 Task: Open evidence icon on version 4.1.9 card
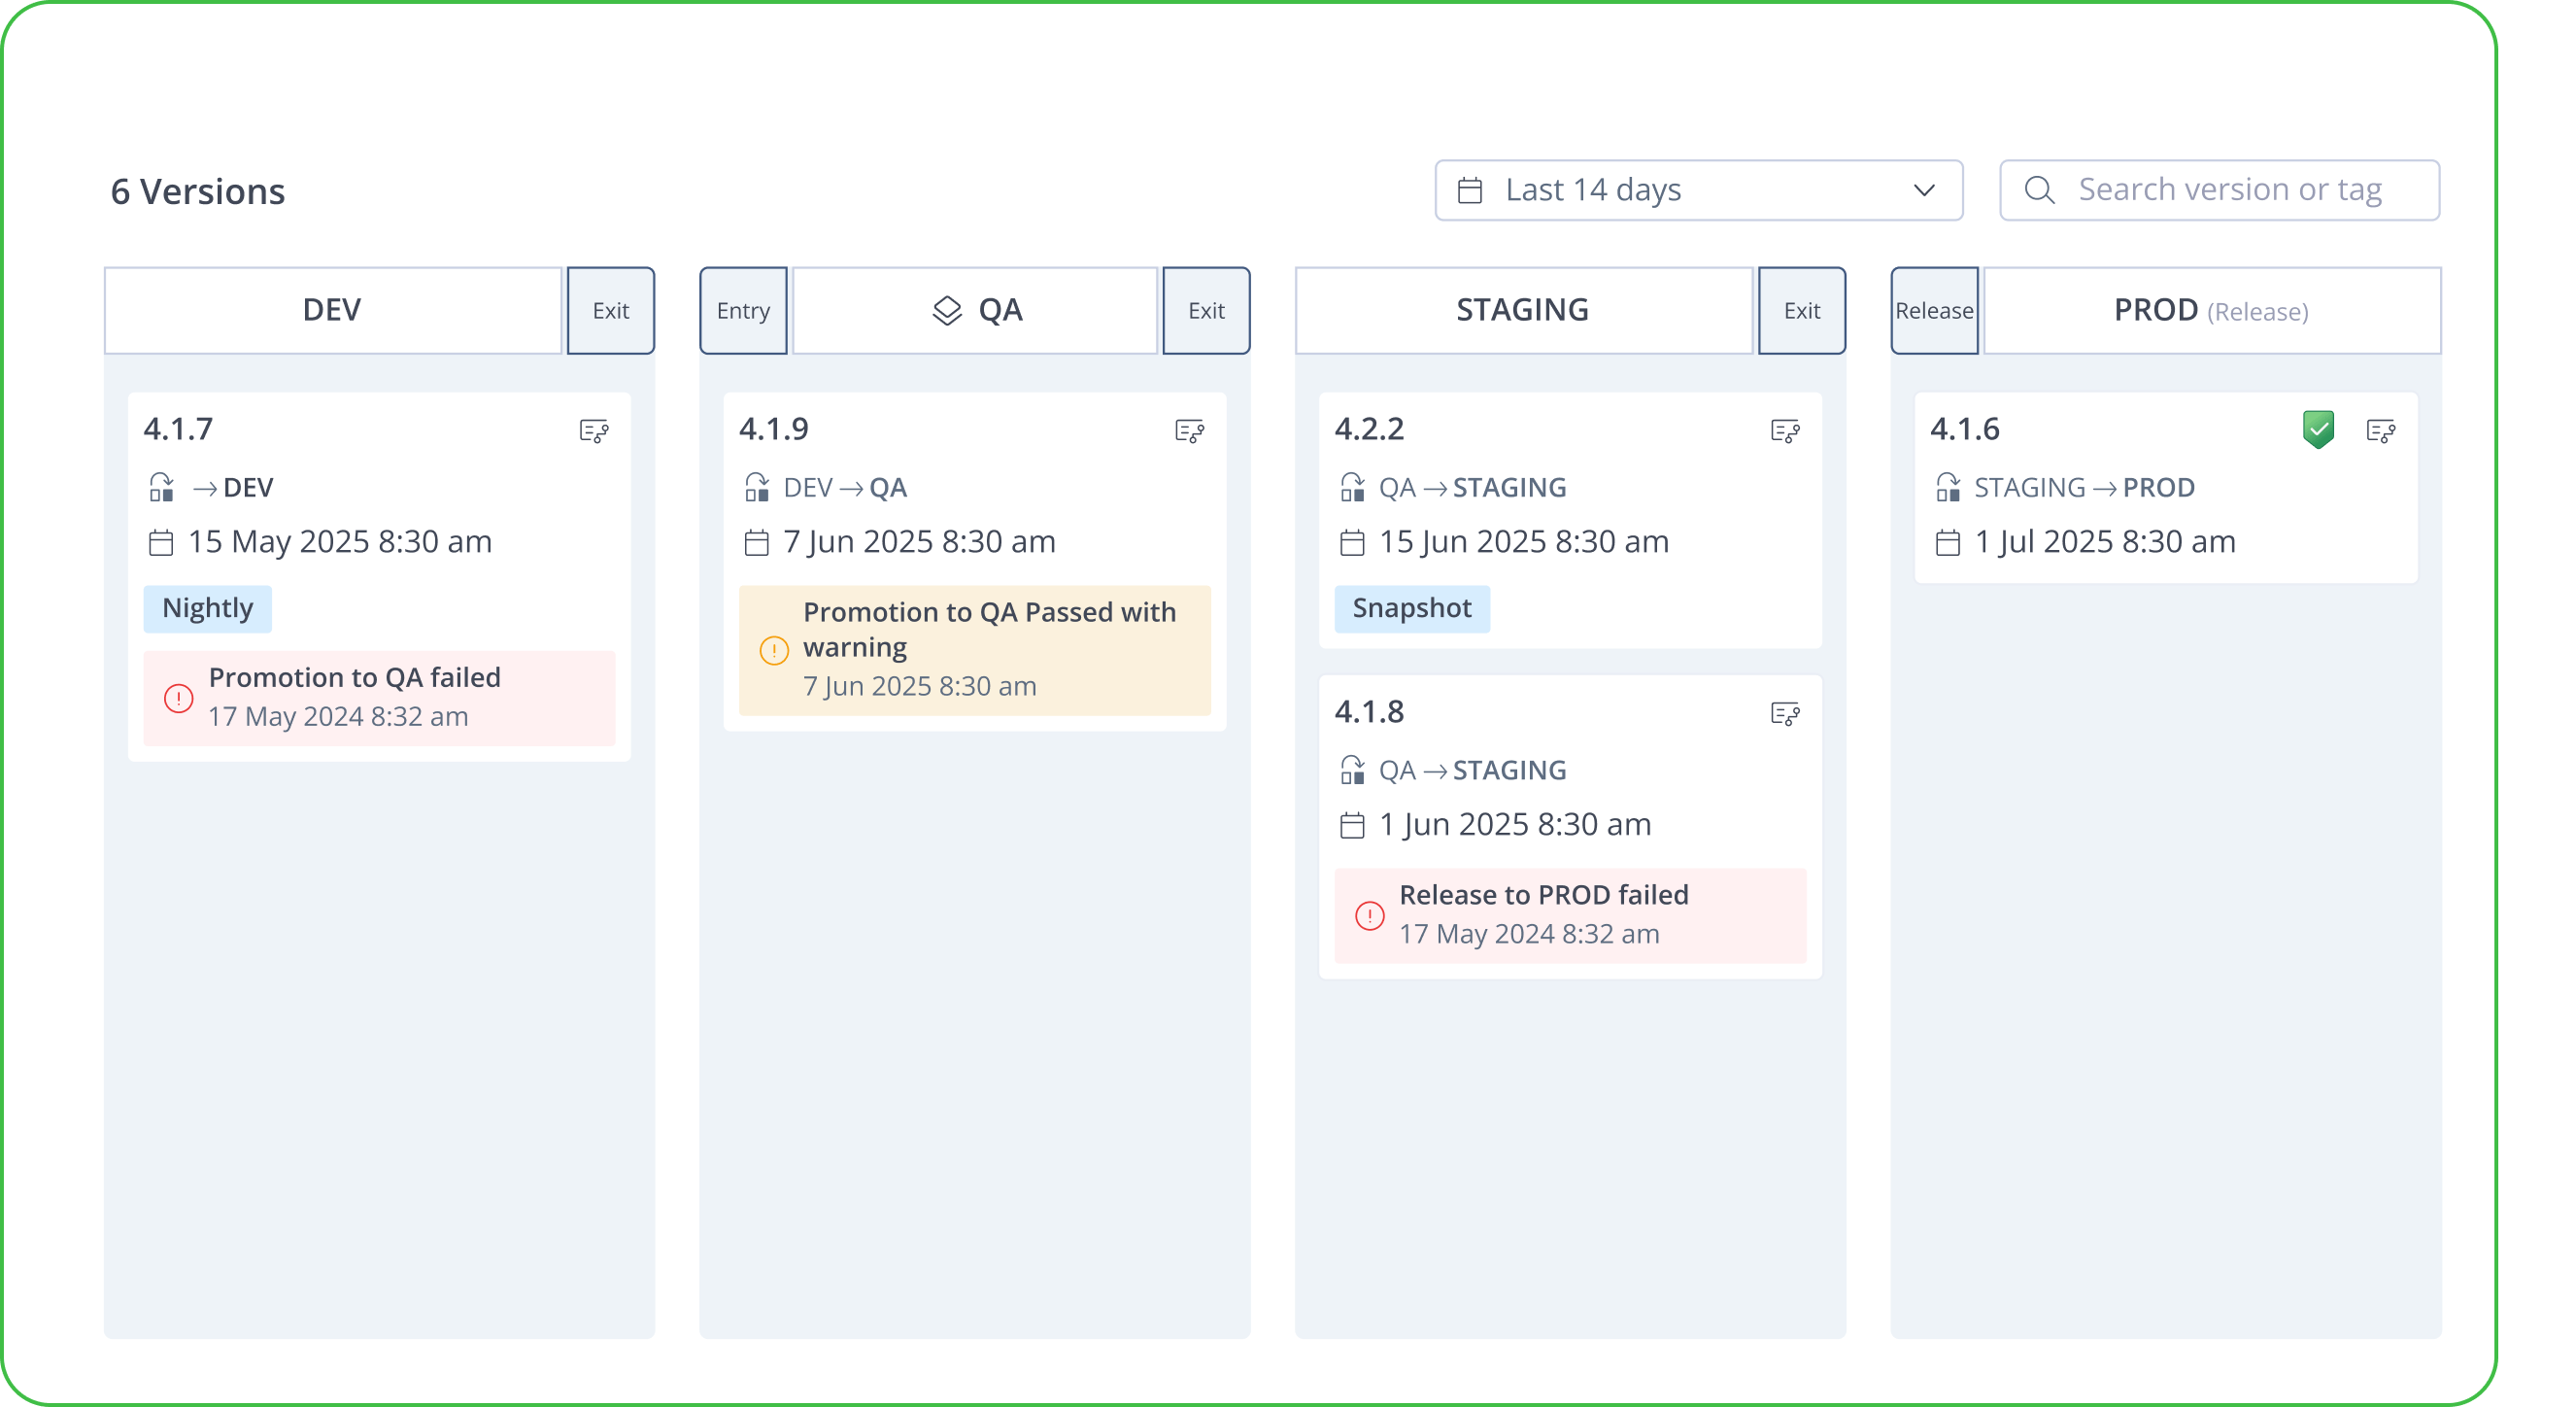point(1189,431)
